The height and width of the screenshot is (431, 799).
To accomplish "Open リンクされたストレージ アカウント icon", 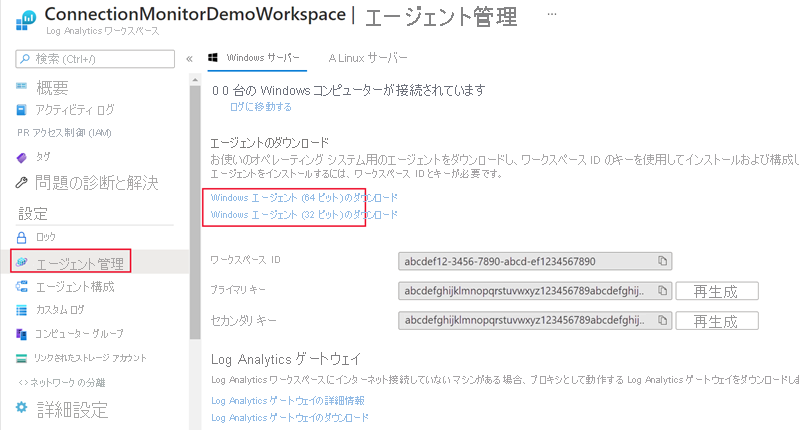I will (x=21, y=358).
